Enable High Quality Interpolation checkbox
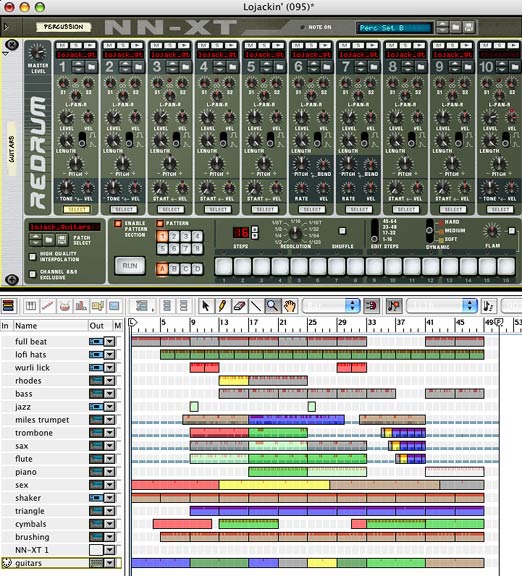522x576 pixels. coord(33,256)
